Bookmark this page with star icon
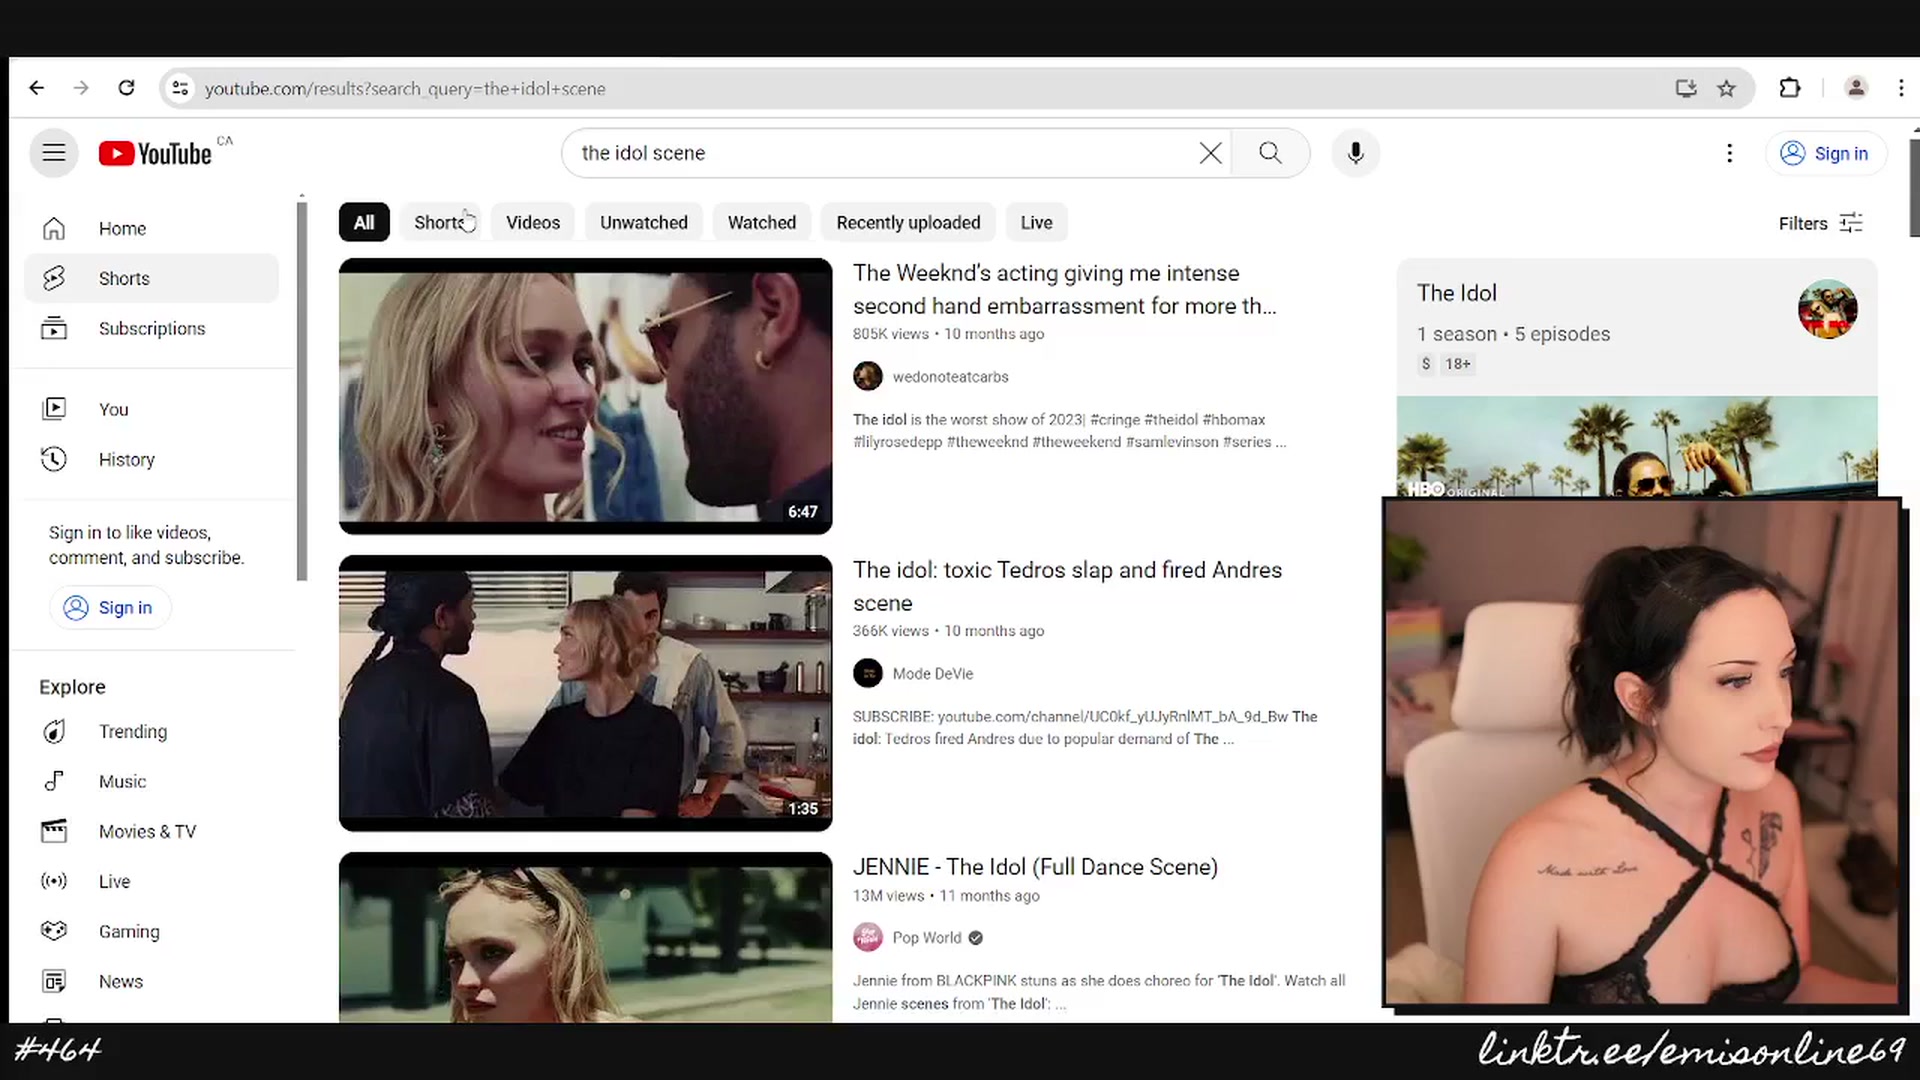 click(x=1726, y=88)
